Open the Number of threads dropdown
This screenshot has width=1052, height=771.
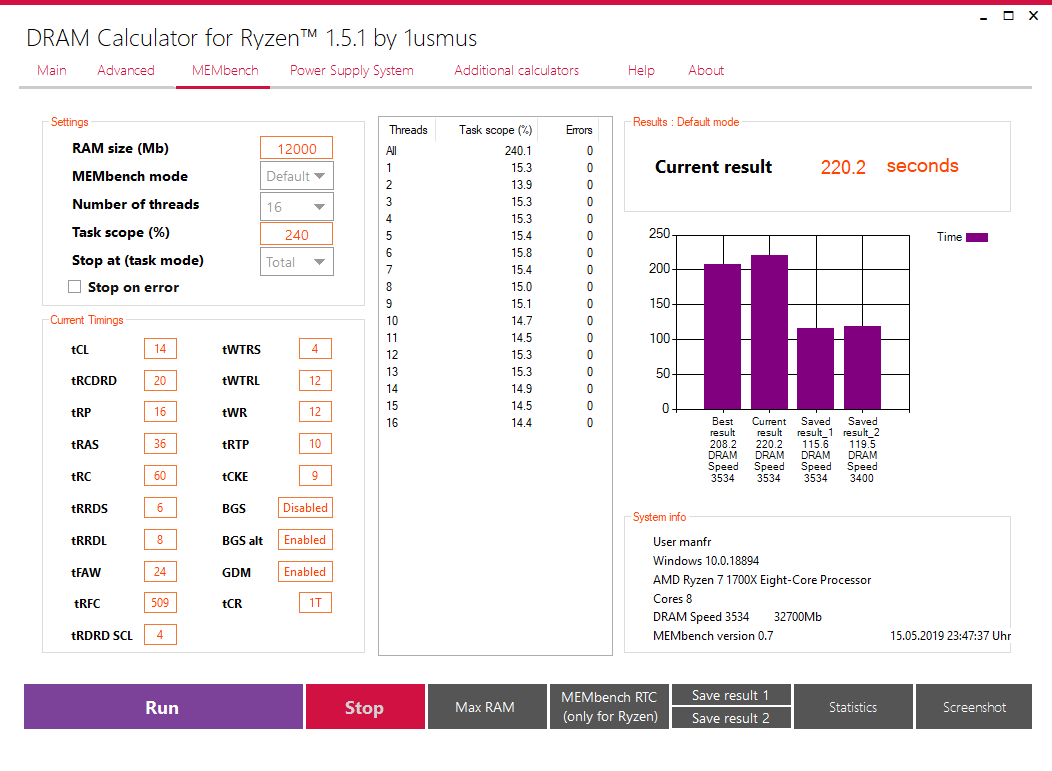click(x=297, y=207)
